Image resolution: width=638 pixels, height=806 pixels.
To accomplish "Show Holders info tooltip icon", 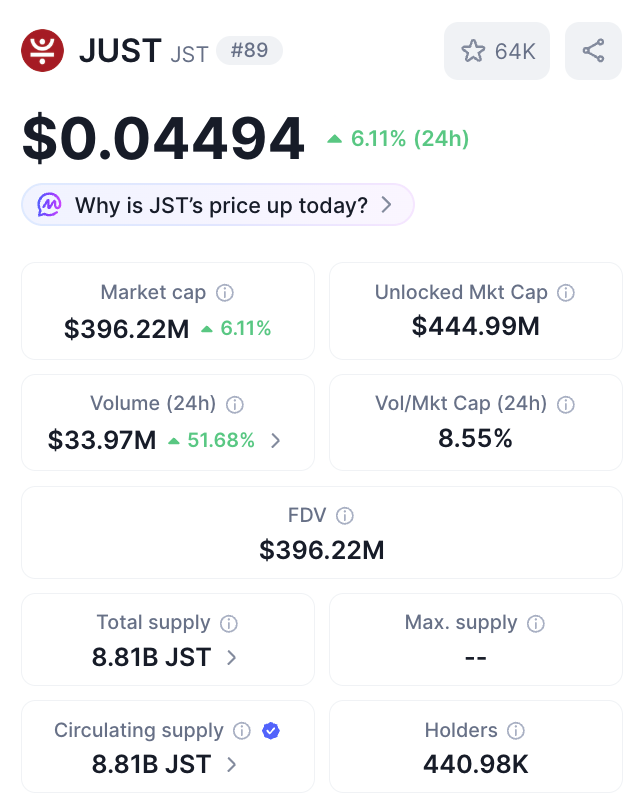I will tap(516, 731).
